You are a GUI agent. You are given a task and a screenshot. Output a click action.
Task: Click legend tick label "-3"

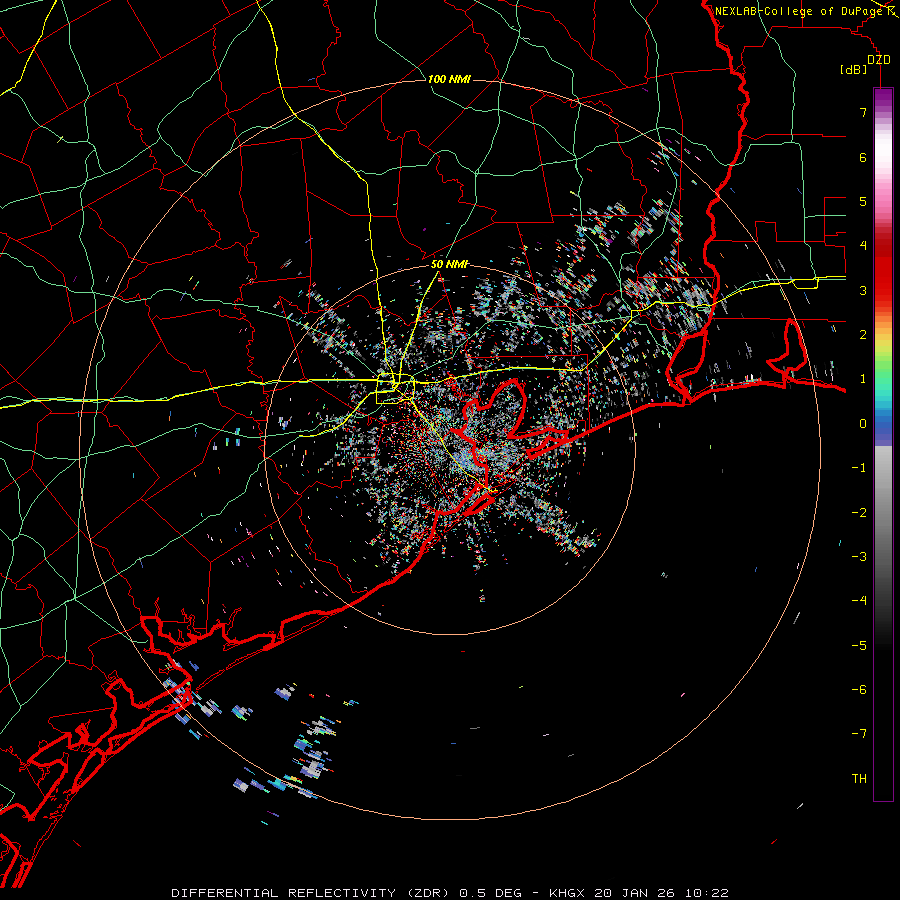859,557
